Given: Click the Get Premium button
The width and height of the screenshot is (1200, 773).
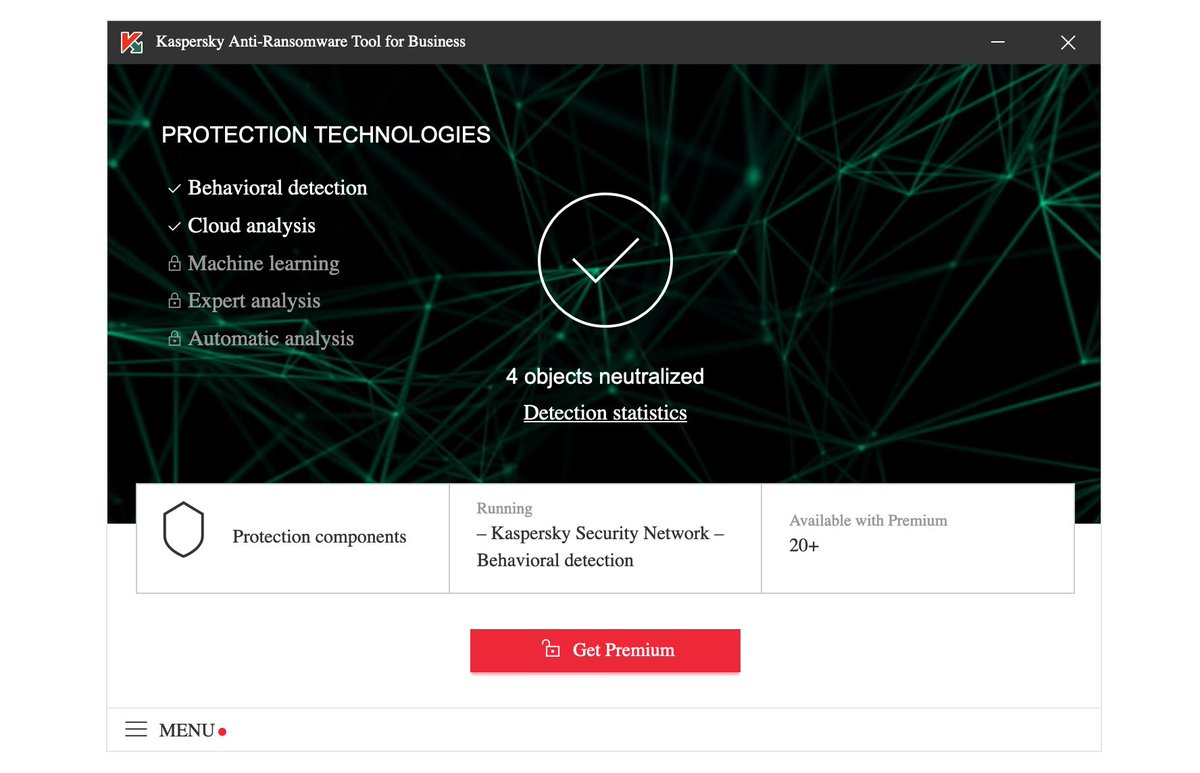Looking at the screenshot, I should (x=605, y=650).
